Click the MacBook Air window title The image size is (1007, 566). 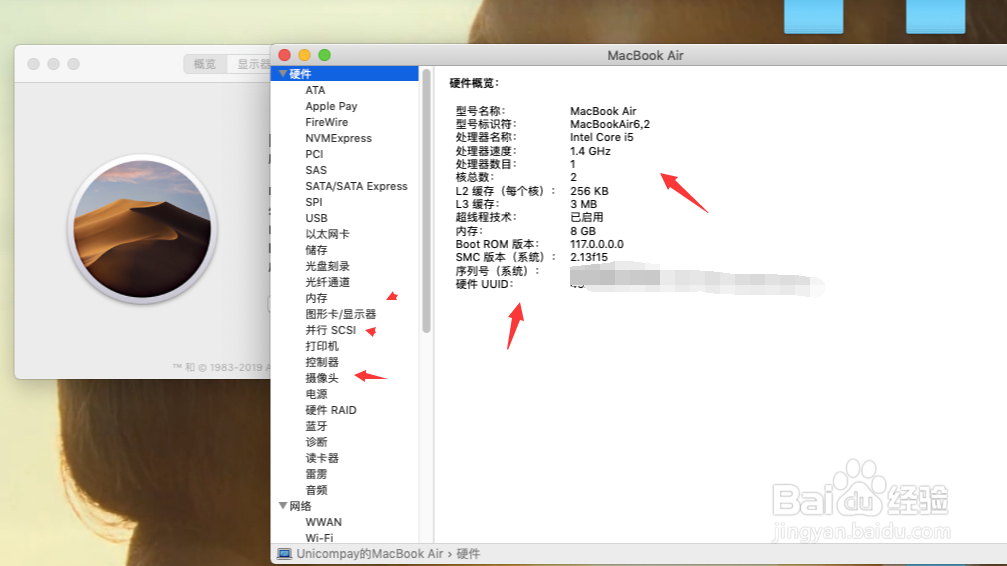(645, 55)
